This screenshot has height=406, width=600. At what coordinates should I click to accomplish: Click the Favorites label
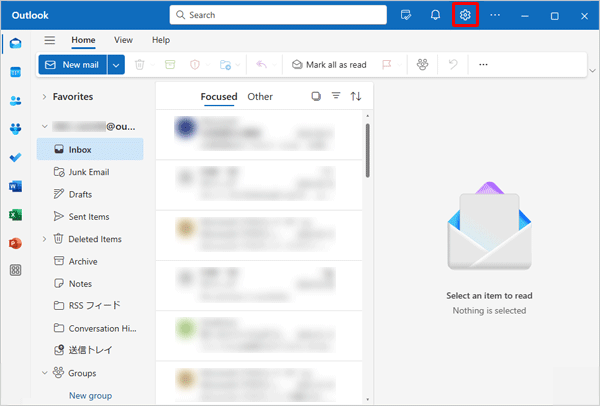[x=73, y=96]
